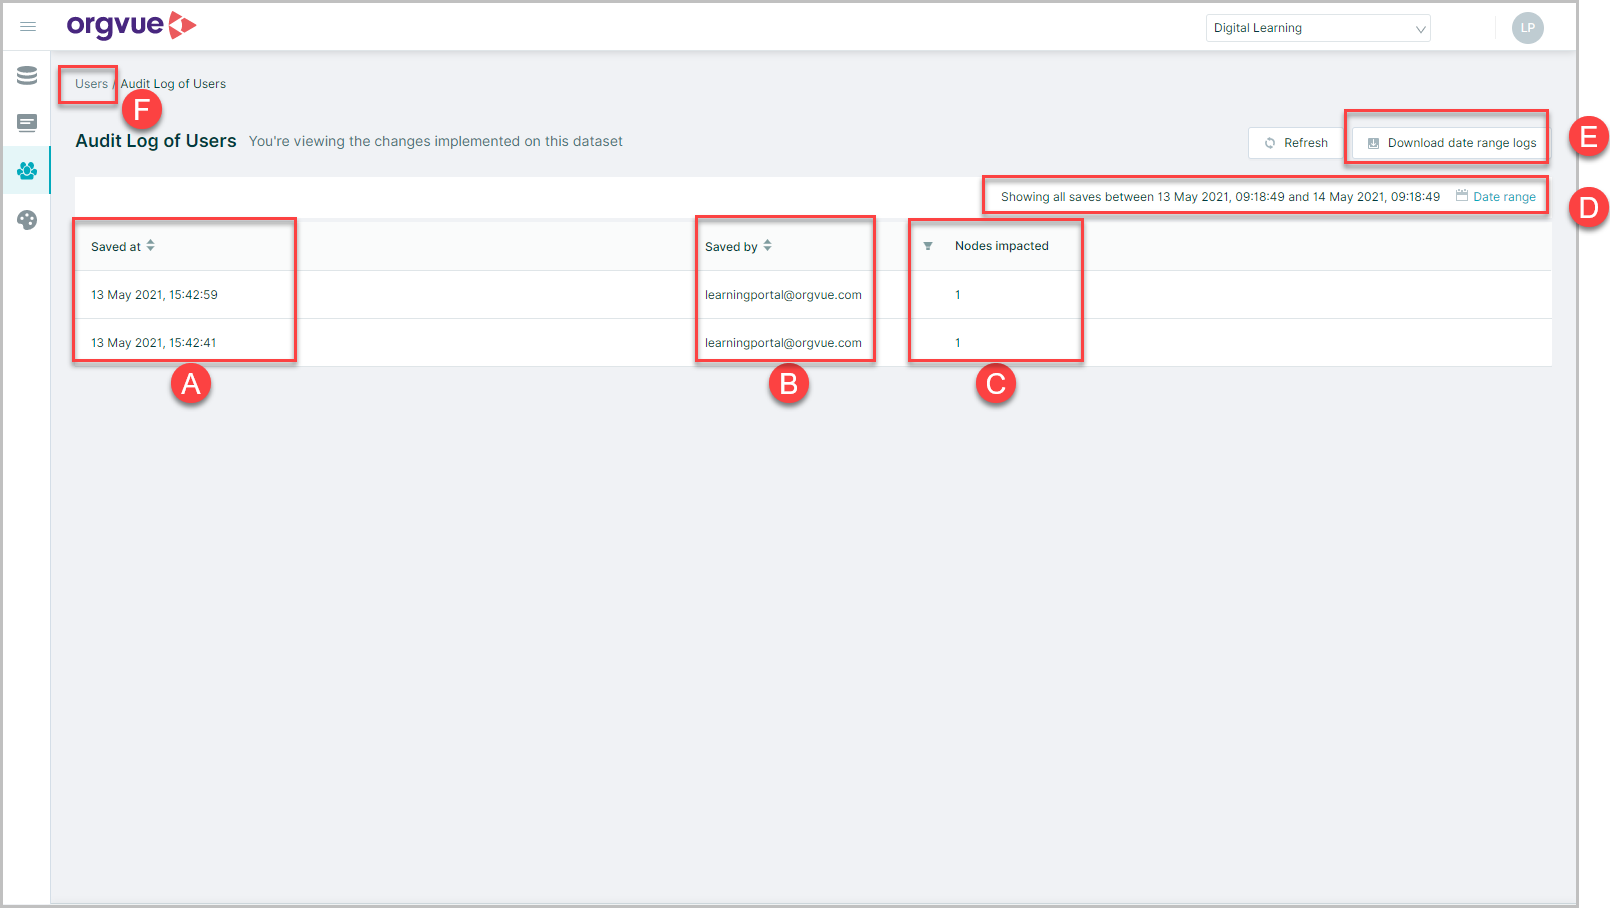The width and height of the screenshot is (1610, 908).
Task: Click nodes impacted value for 15:42:59 save
Action: click(958, 295)
